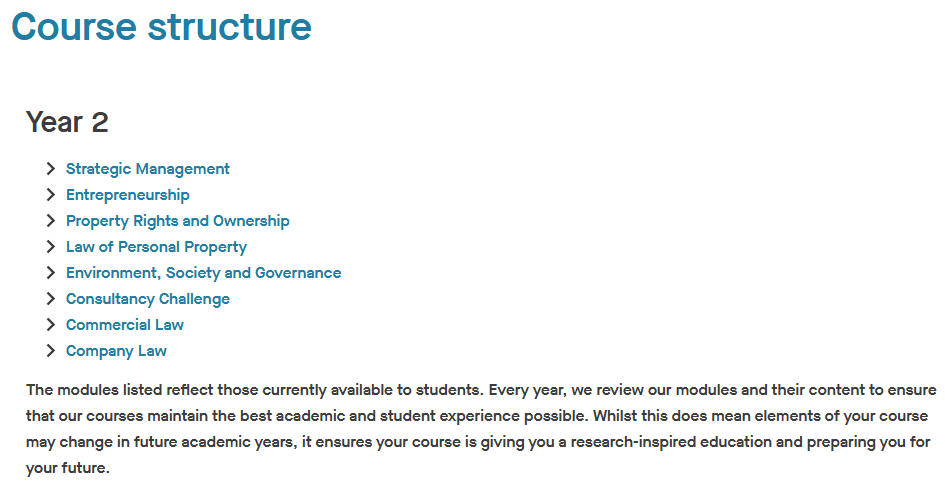Open the Strategic Management module link
Viewport: 945px width, 492px height.
coord(148,169)
